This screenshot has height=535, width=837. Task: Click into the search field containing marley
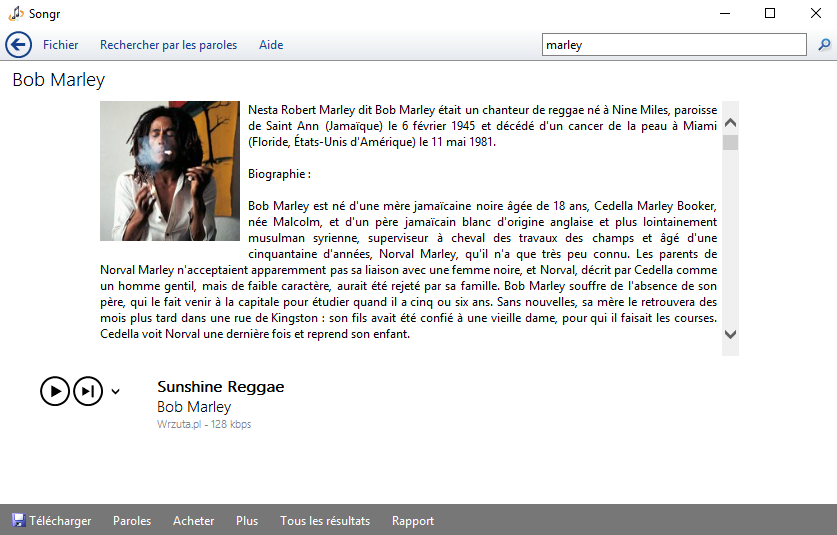point(674,45)
